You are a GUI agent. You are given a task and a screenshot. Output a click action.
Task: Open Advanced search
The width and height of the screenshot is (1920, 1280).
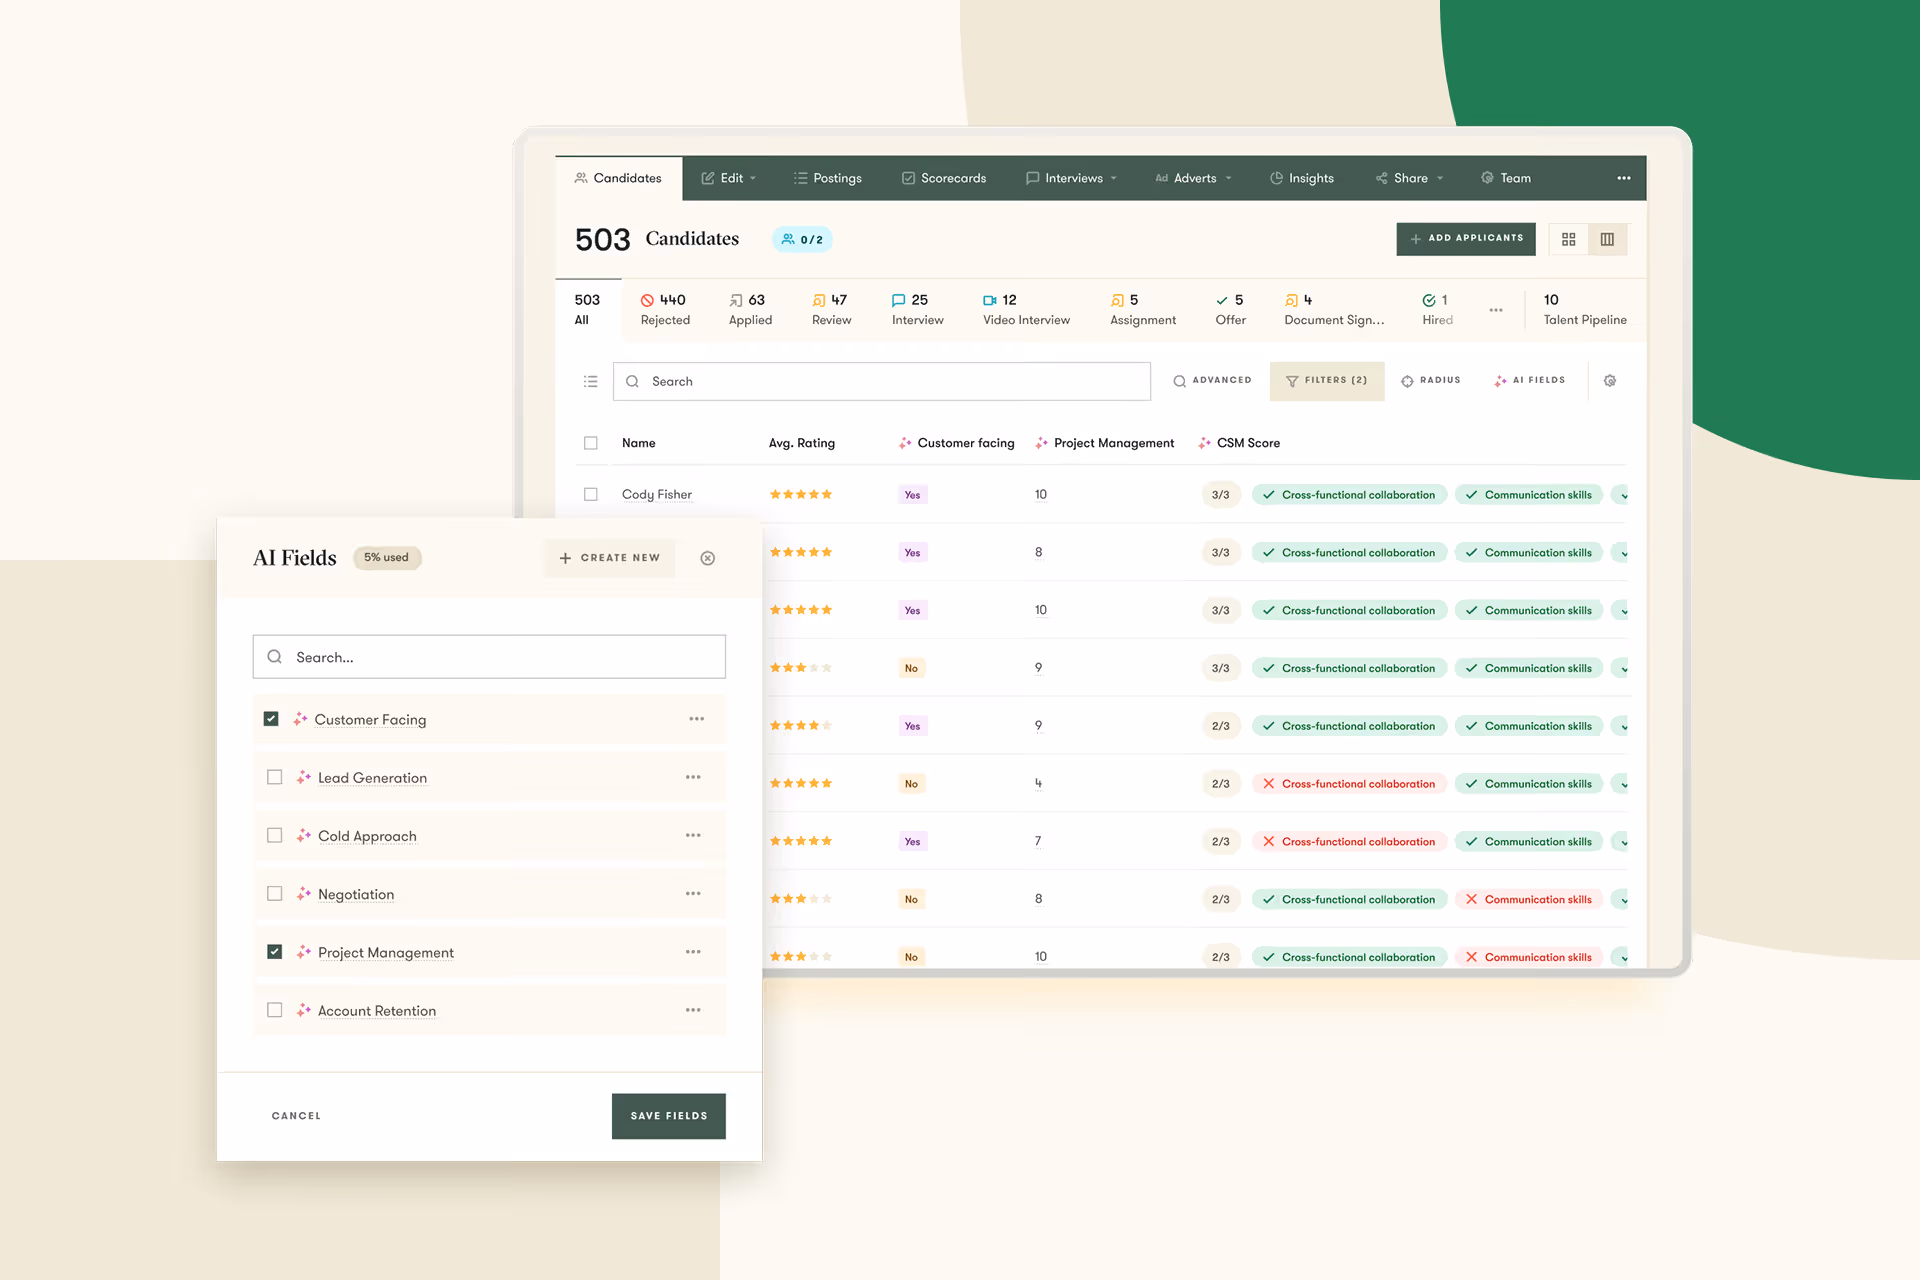(x=1212, y=381)
